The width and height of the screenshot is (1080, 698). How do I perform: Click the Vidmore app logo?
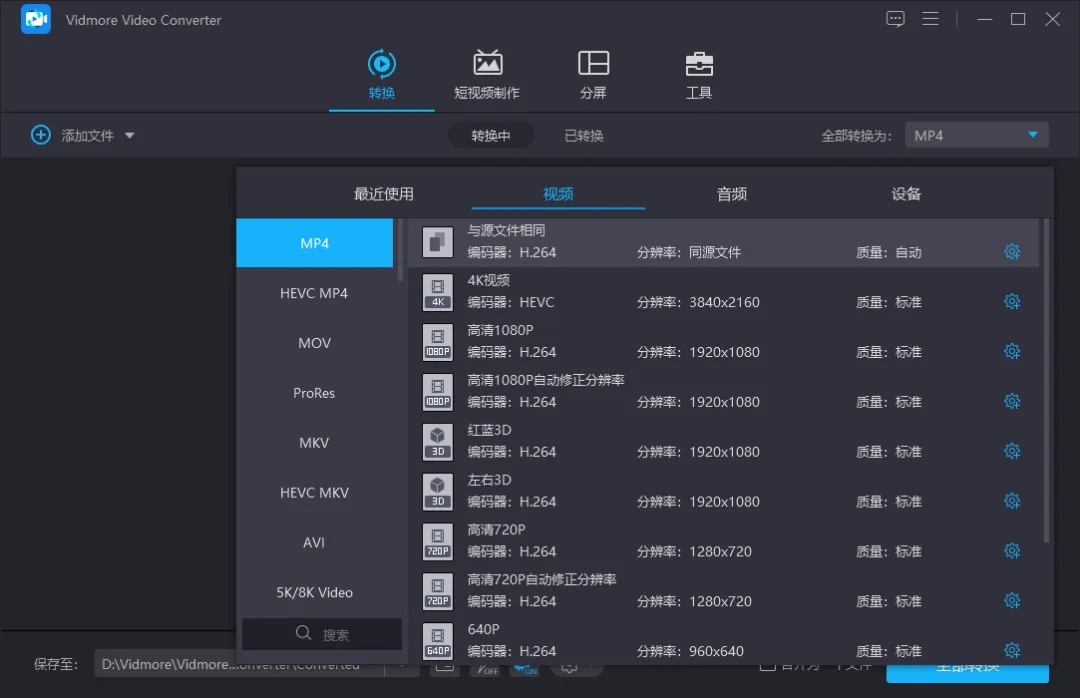[36, 19]
